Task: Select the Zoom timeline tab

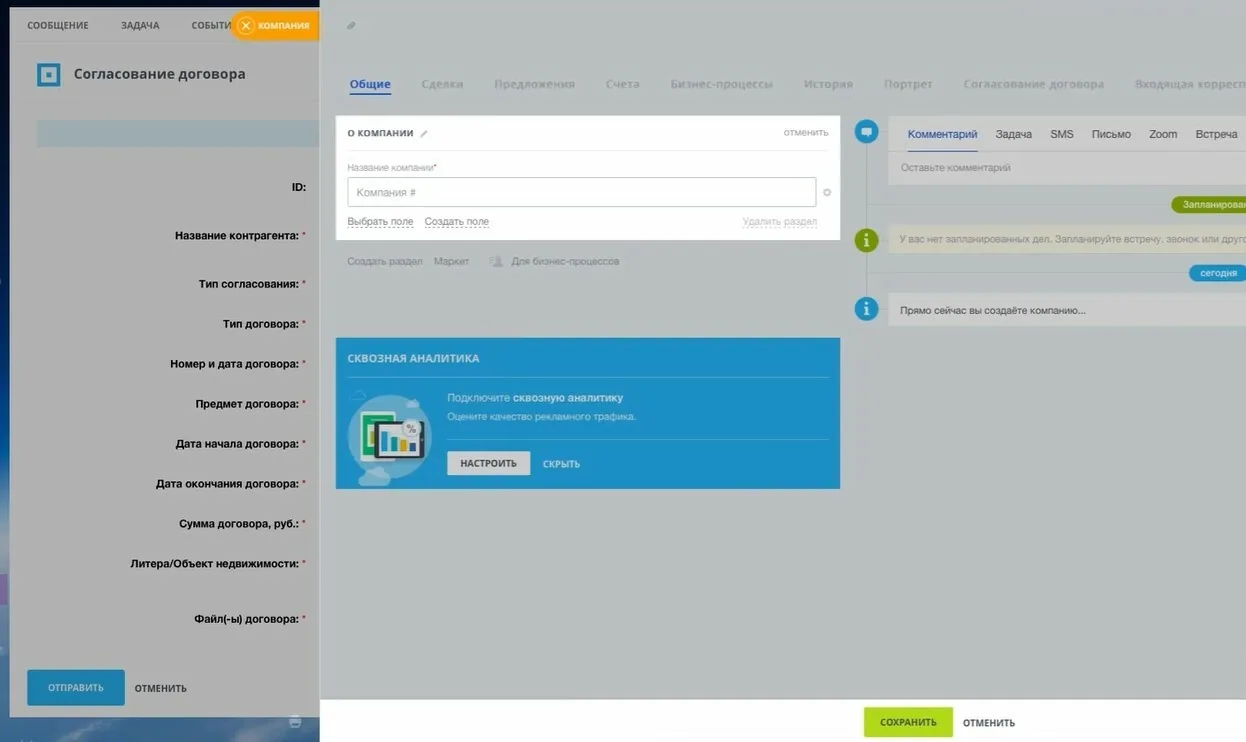Action: pyautogui.click(x=1163, y=134)
